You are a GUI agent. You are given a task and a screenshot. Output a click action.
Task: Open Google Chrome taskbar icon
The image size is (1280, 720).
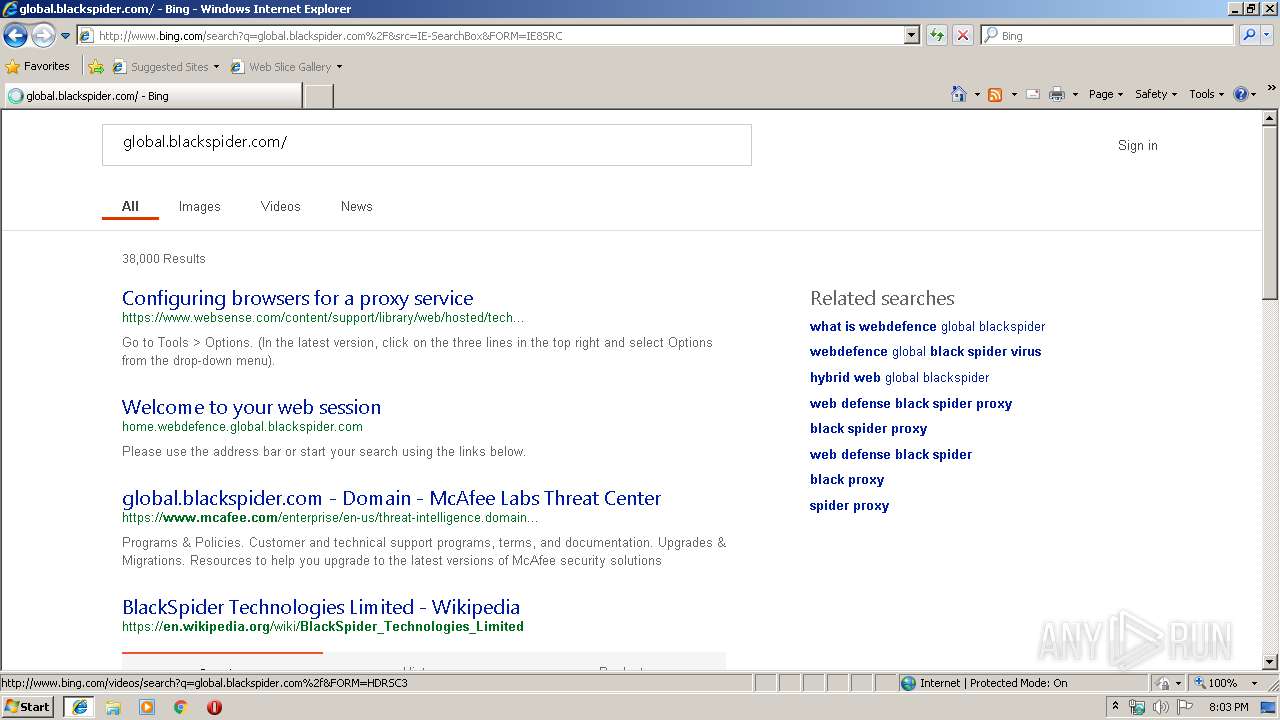181,707
